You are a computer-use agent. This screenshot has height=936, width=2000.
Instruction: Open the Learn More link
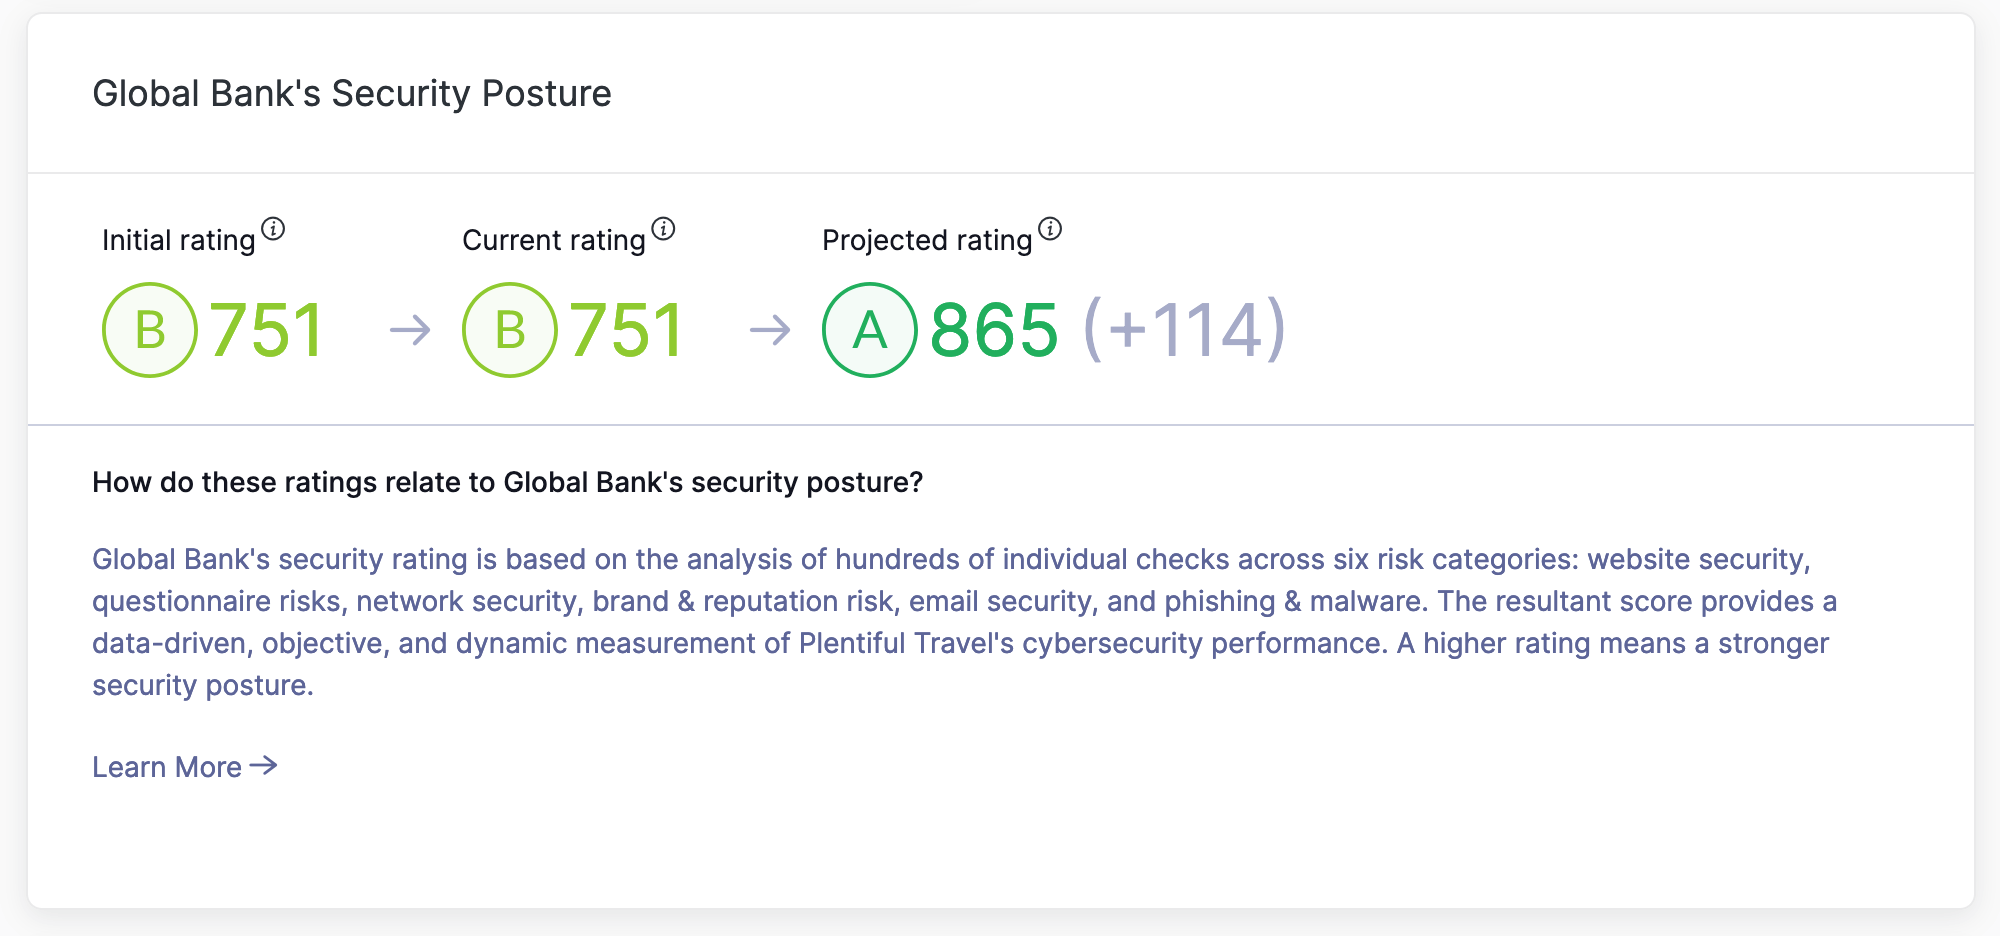pos(185,767)
